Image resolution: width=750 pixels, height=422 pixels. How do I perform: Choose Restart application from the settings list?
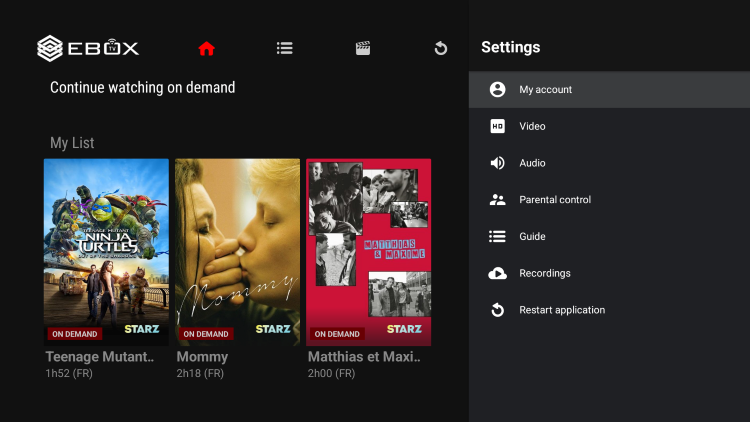(561, 310)
